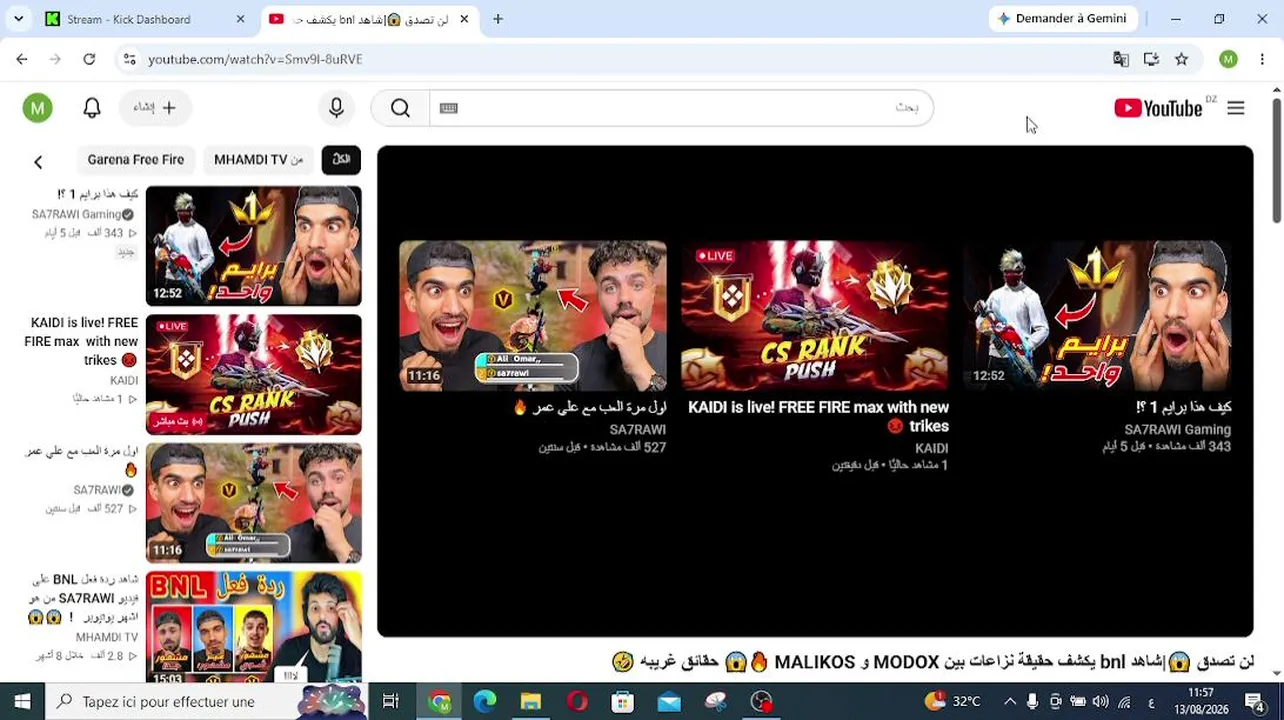Open sidebar 11:16 Ali Omar video thumbnail
The image size is (1284, 720).
point(254,503)
